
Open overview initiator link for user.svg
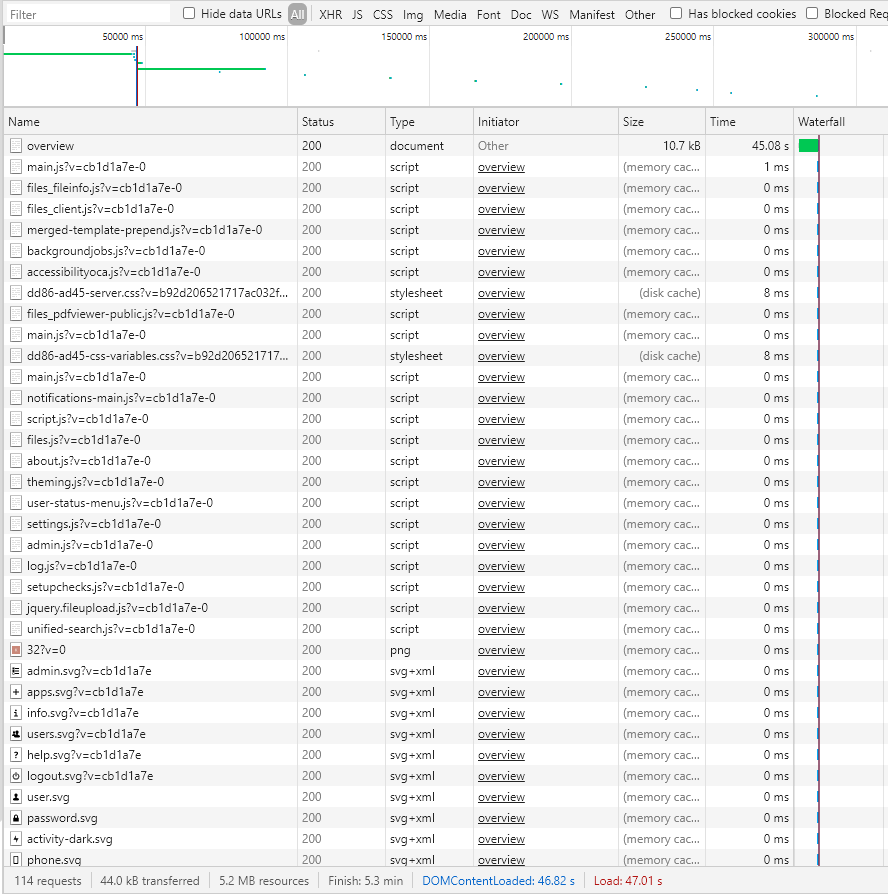coord(501,797)
